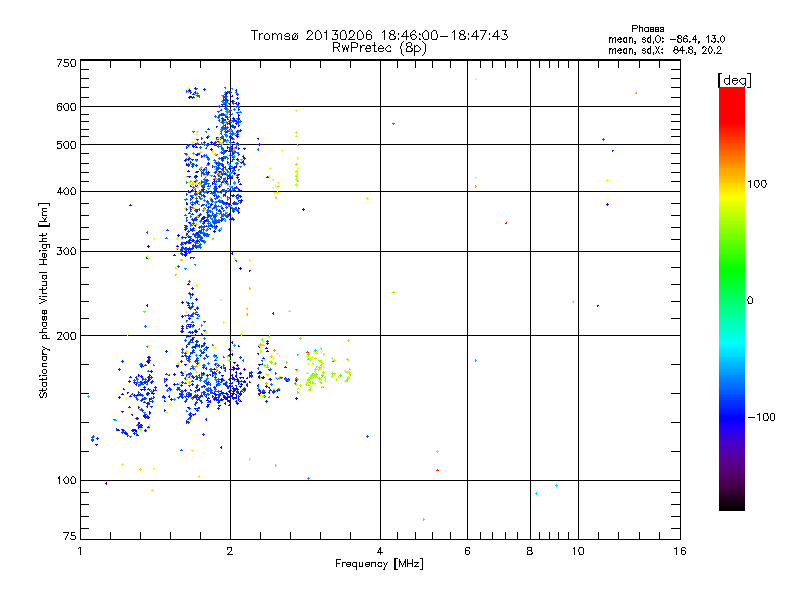Click the colorbar tick label '100'
Screen dimensions: 800x600
pos(757,184)
